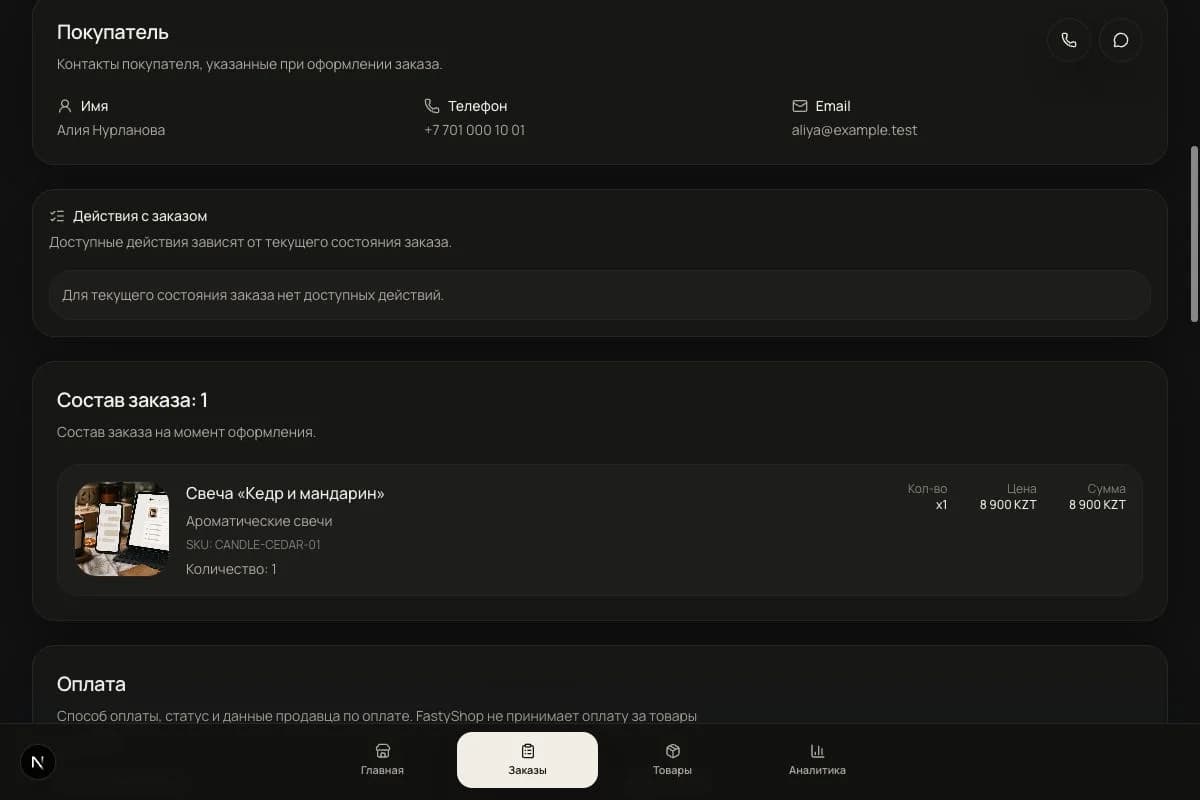Open the Заказы tab
The image size is (1200, 800).
[527, 760]
